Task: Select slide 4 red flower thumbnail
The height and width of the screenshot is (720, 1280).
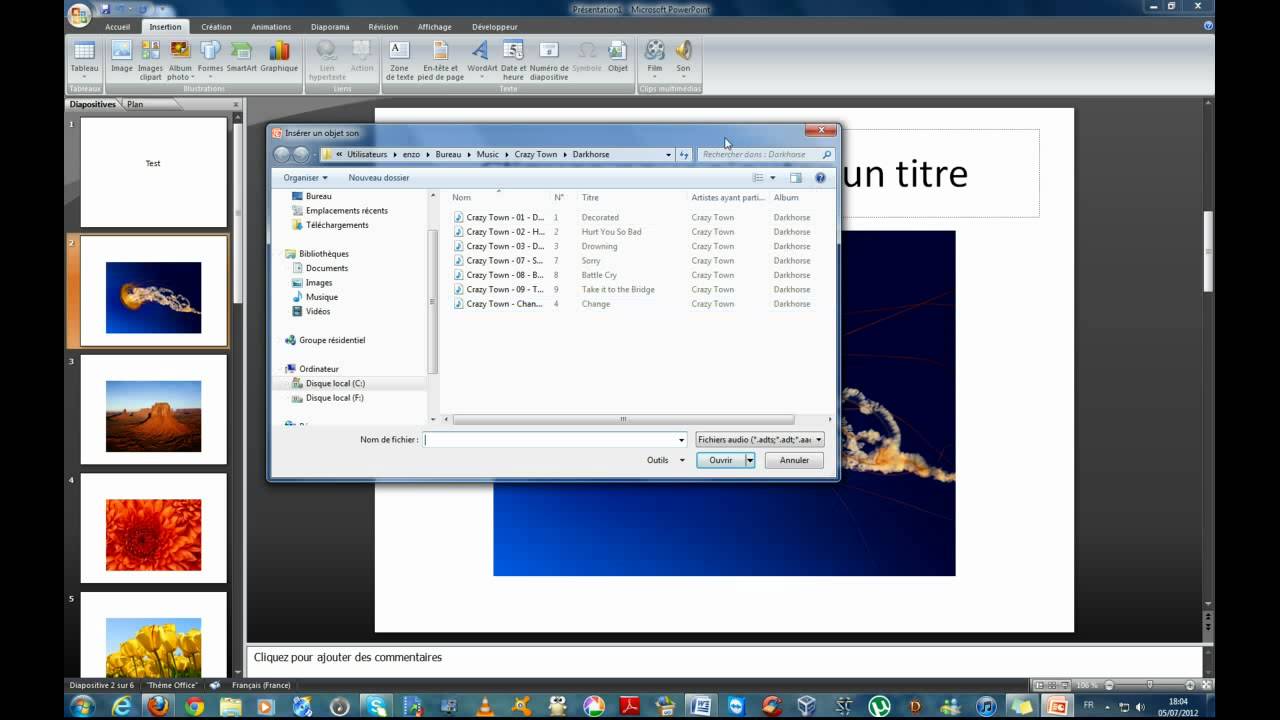Action: click(154, 529)
